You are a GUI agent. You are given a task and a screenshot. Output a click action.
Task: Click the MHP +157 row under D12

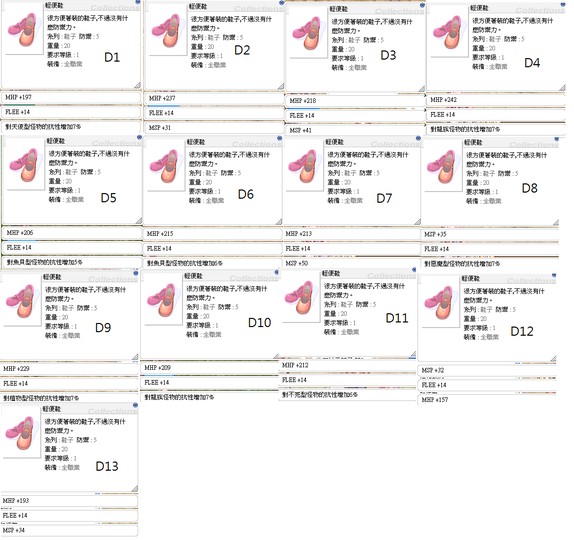click(487, 399)
